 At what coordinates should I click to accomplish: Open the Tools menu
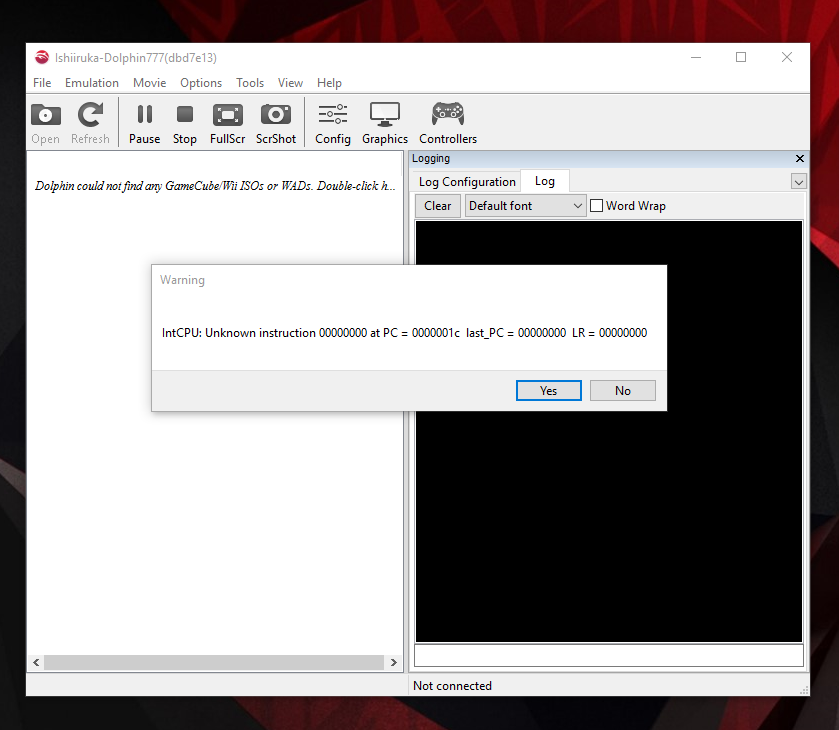point(250,83)
